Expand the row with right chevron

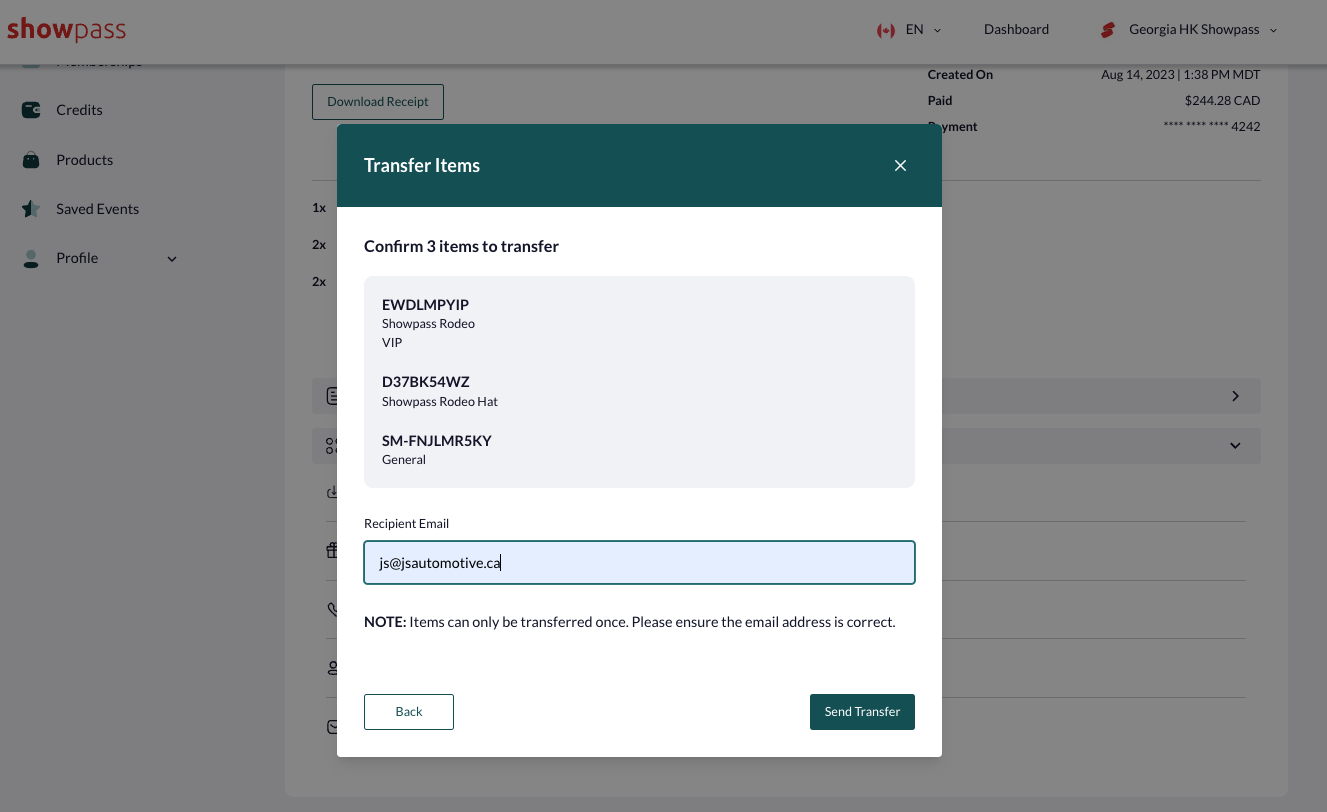click(1236, 396)
